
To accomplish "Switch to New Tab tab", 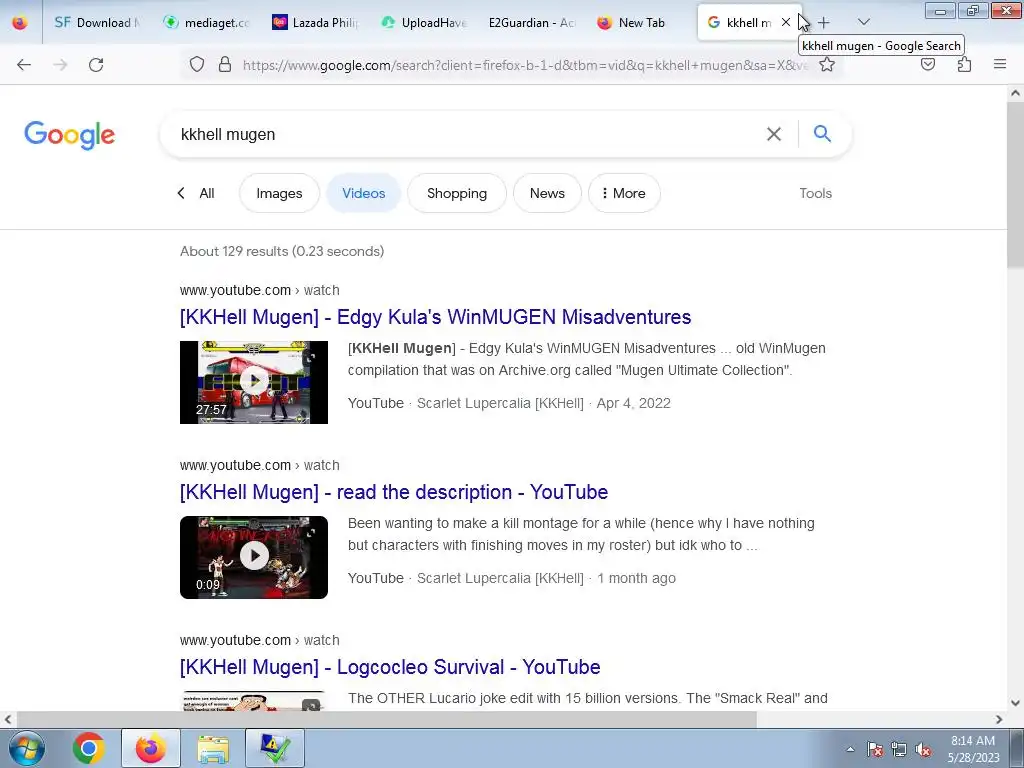I will (x=641, y=22).
